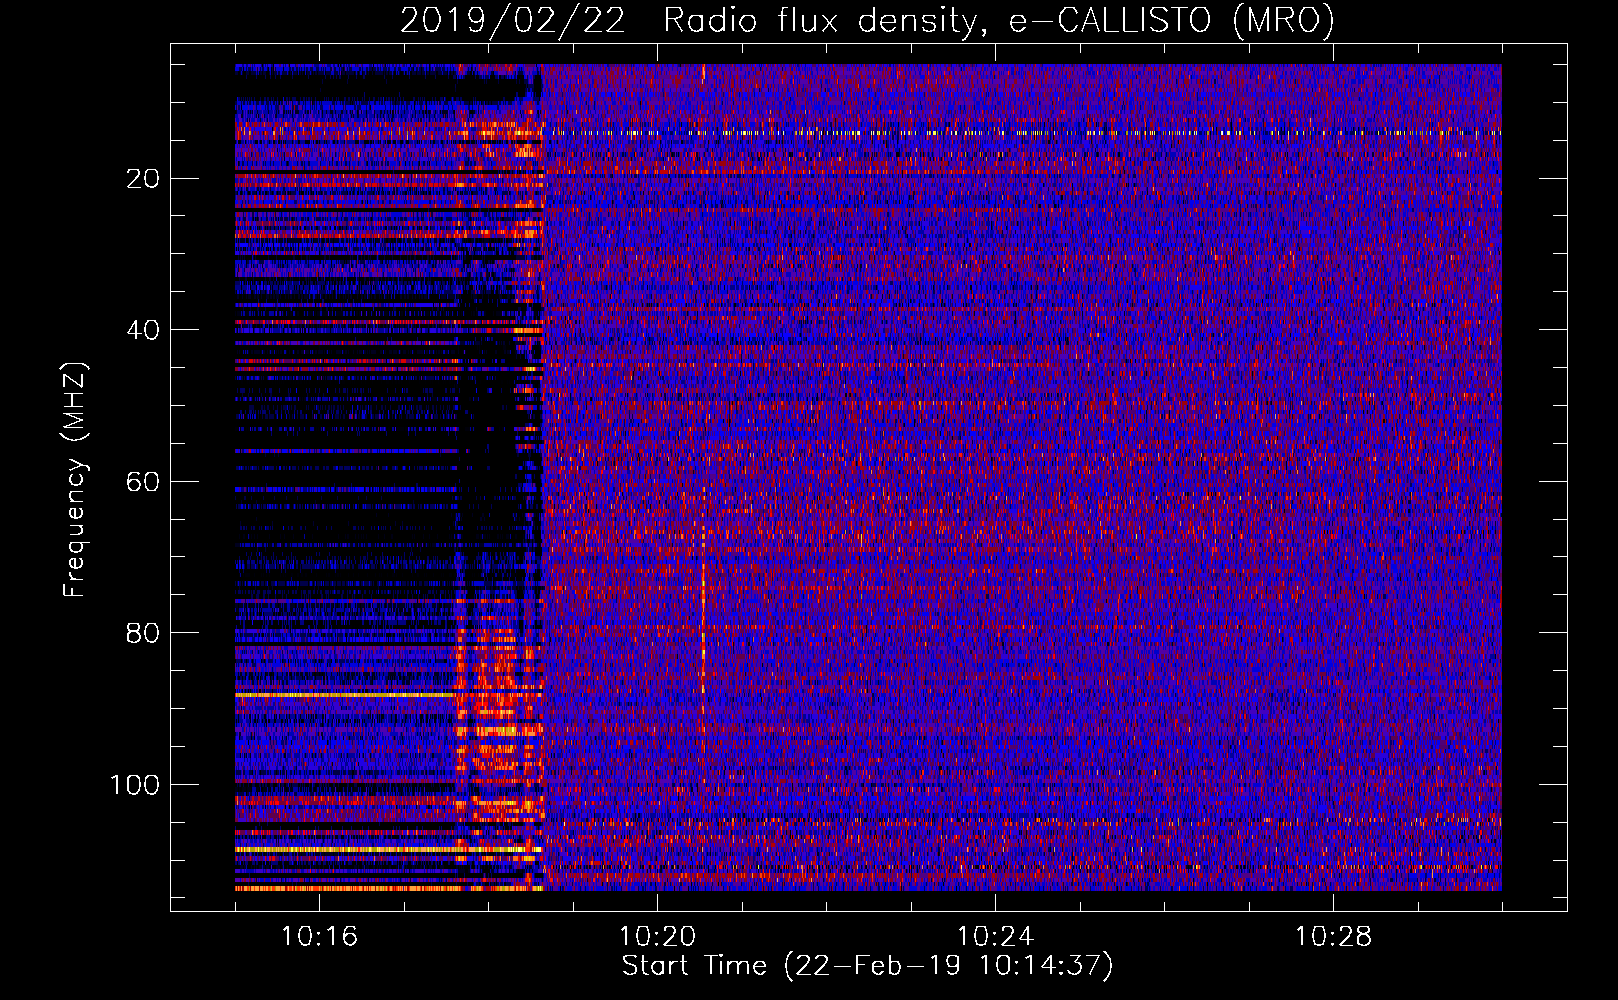Click the 80 frequency tick label

click(x=143, y=633)
